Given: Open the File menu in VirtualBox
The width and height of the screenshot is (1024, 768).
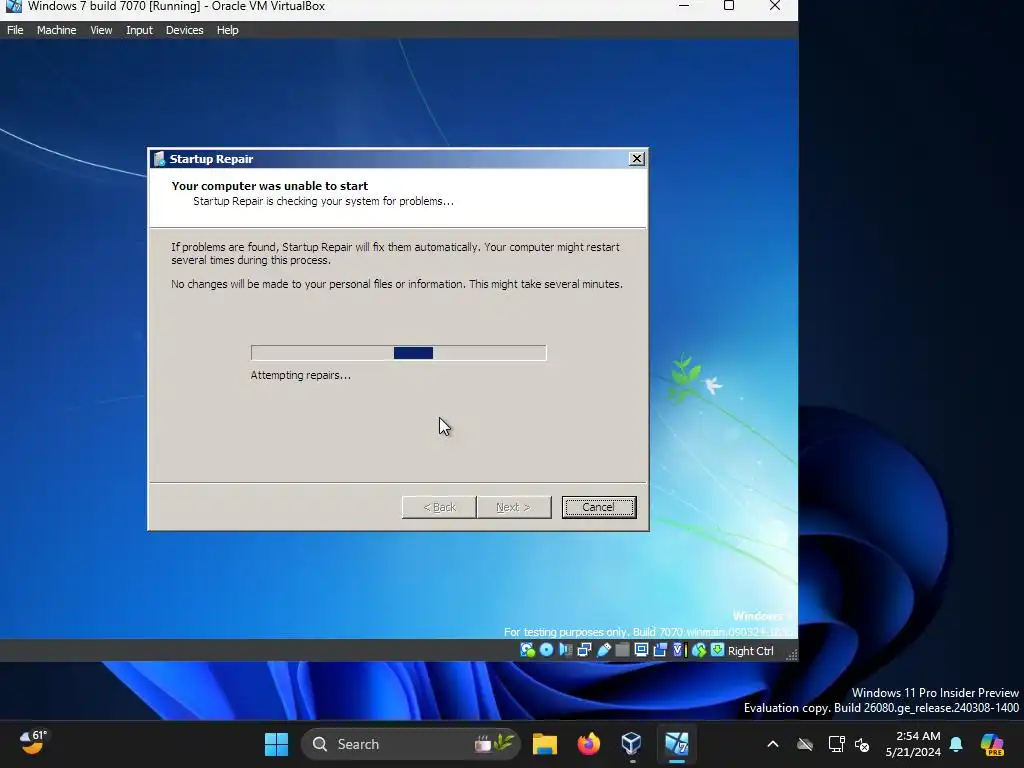Looking at the screenshot, I should (15, 30).
